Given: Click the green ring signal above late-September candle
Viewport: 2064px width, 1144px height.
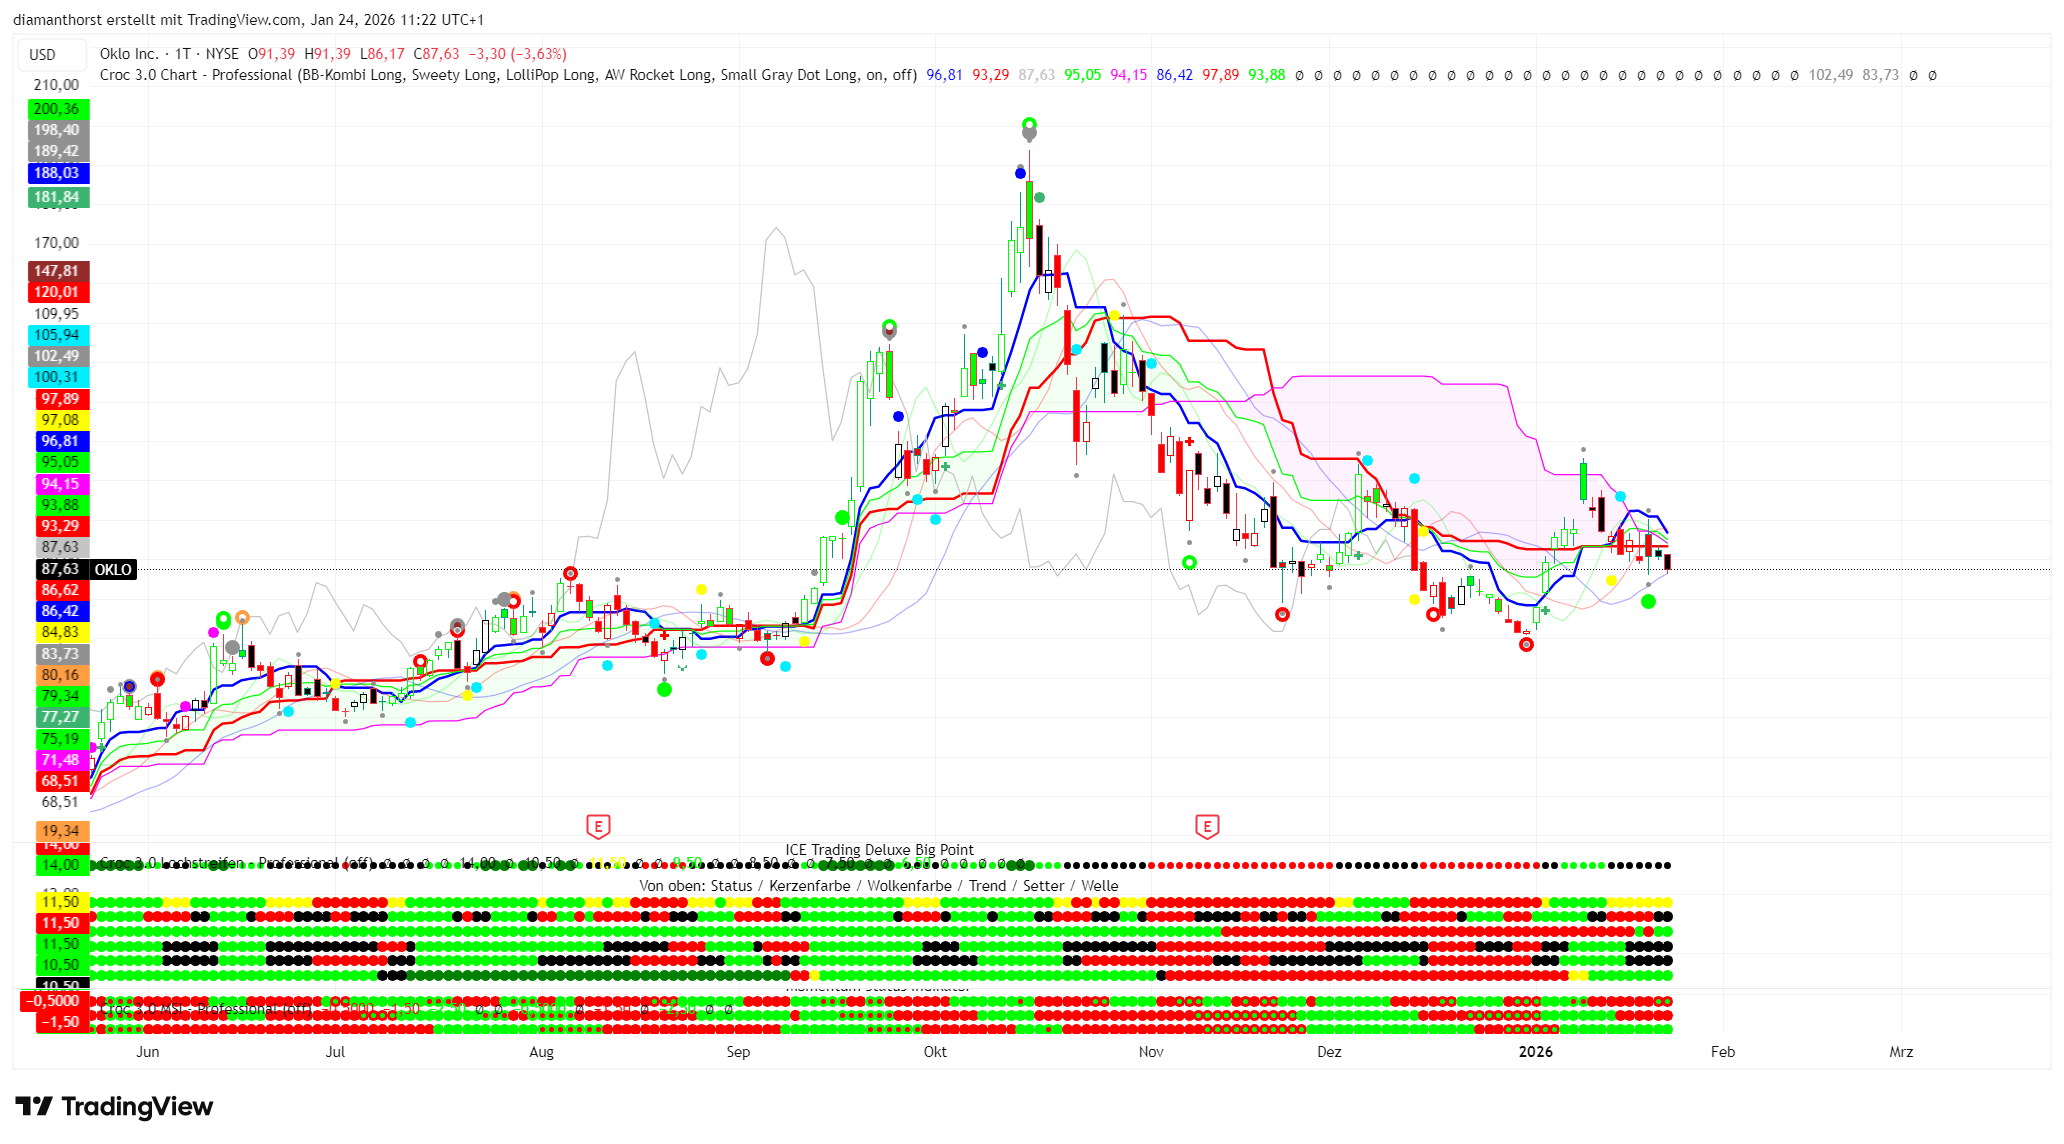Looking at the screenshot, I should 889,326.
